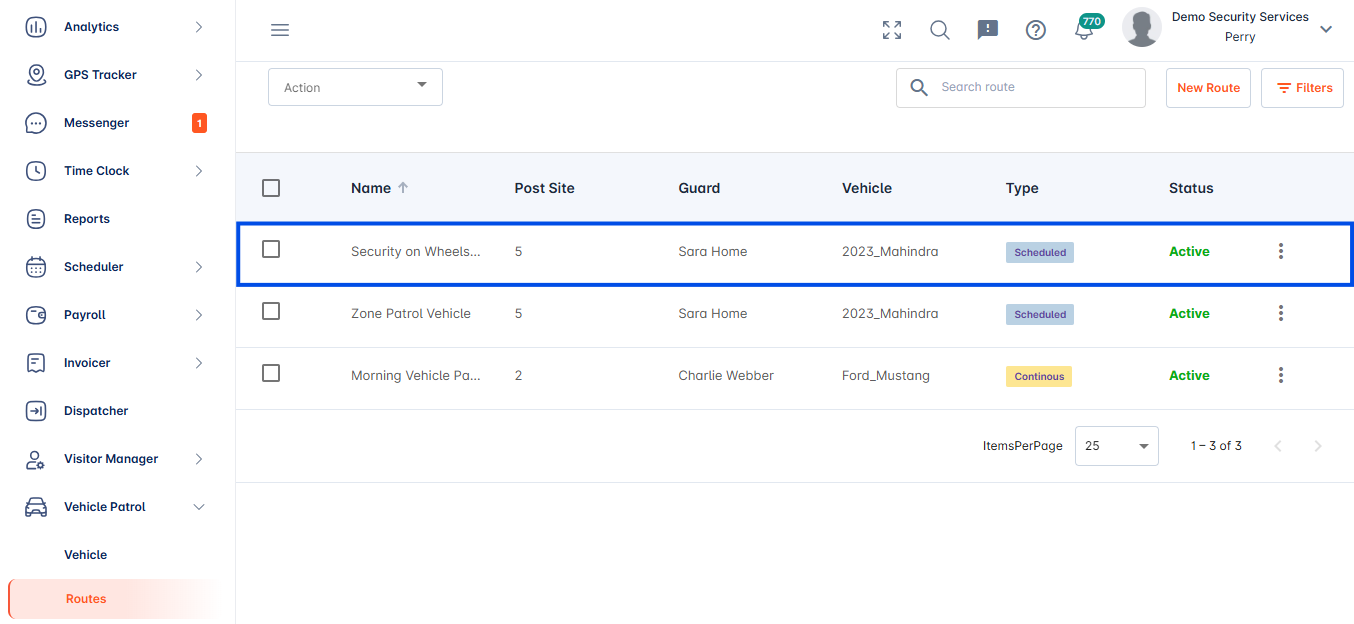Expand the Payroll submenu chevron
This screenshot has height=624, width=1354.
(199, 315)
